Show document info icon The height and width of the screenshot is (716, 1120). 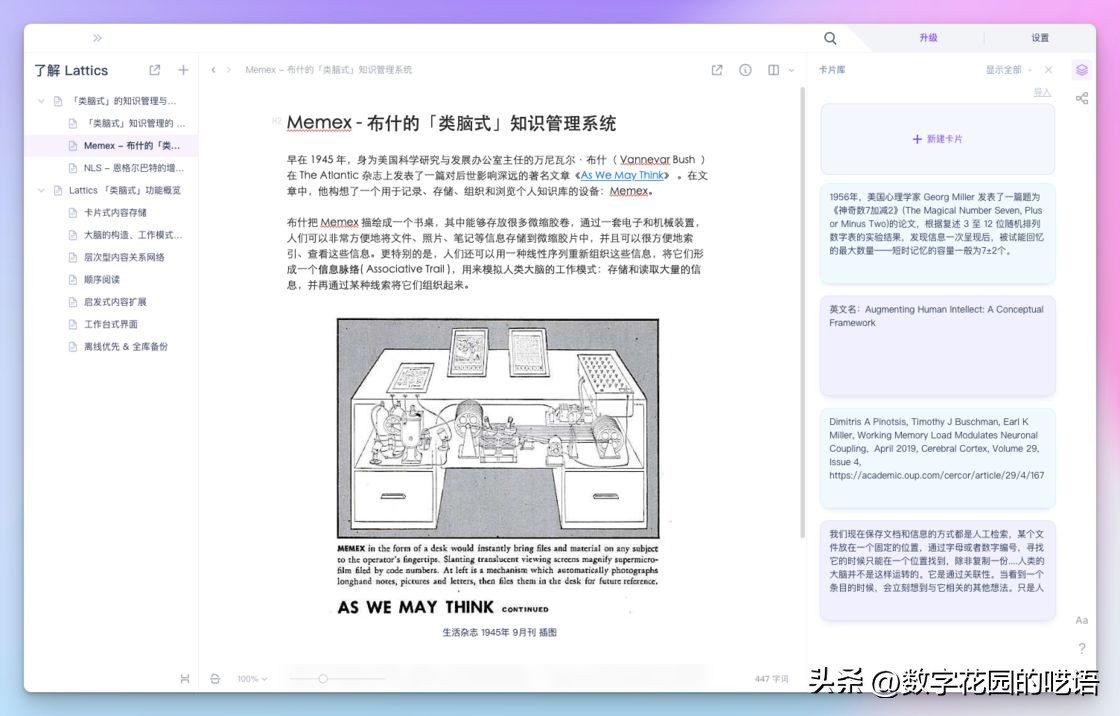(745, 70)
